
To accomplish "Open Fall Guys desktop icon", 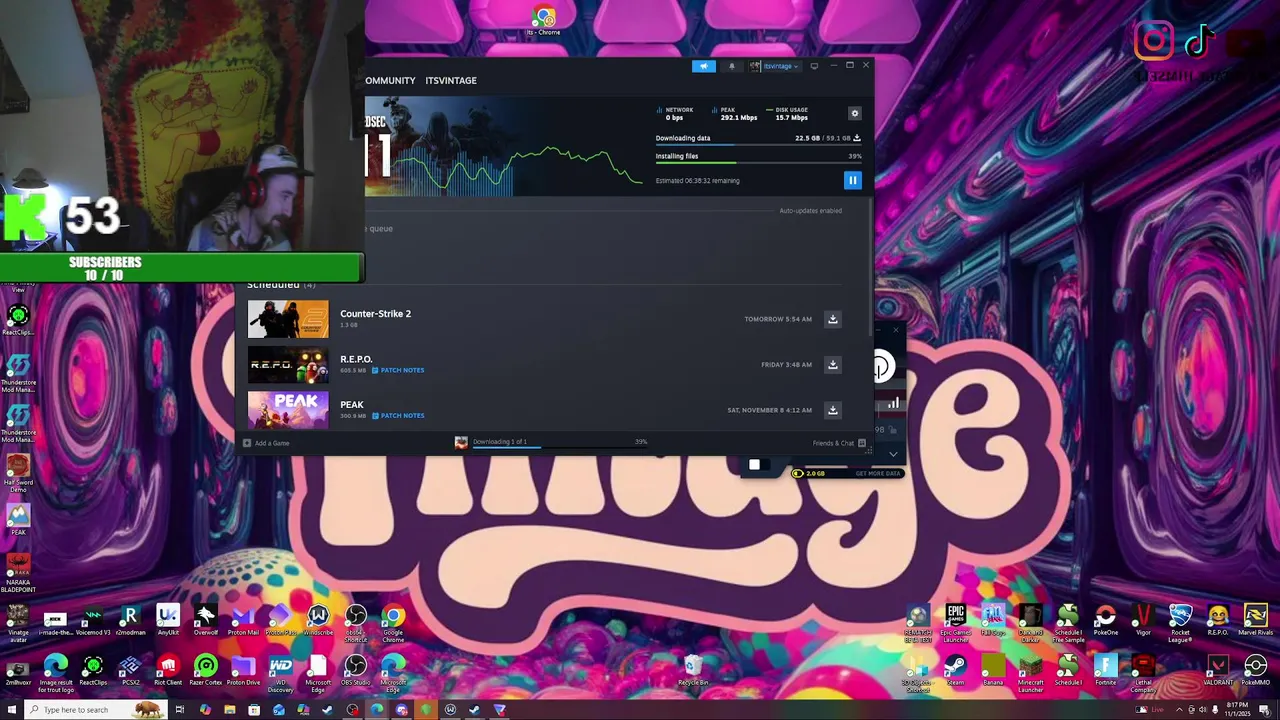I will (x=993, y=620).
